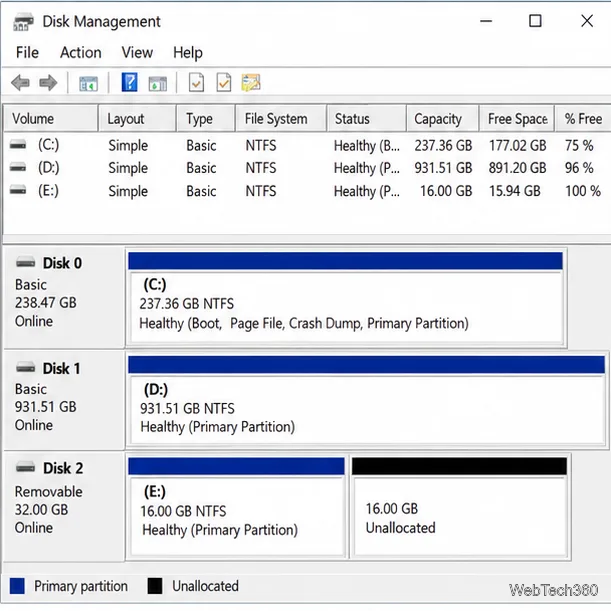The width and height of the screenshot is (611, 611).
Task: Select the (E:) volume row label
Action: click(x=48, y=191)
